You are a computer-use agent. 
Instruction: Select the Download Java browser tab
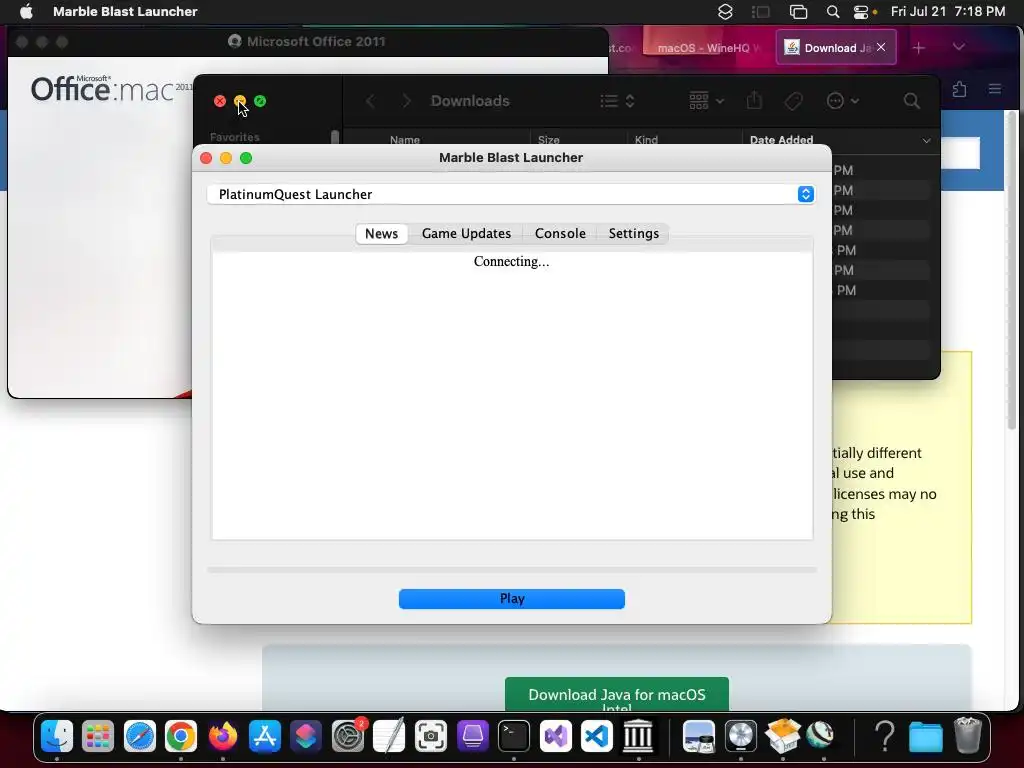(835, 48)
